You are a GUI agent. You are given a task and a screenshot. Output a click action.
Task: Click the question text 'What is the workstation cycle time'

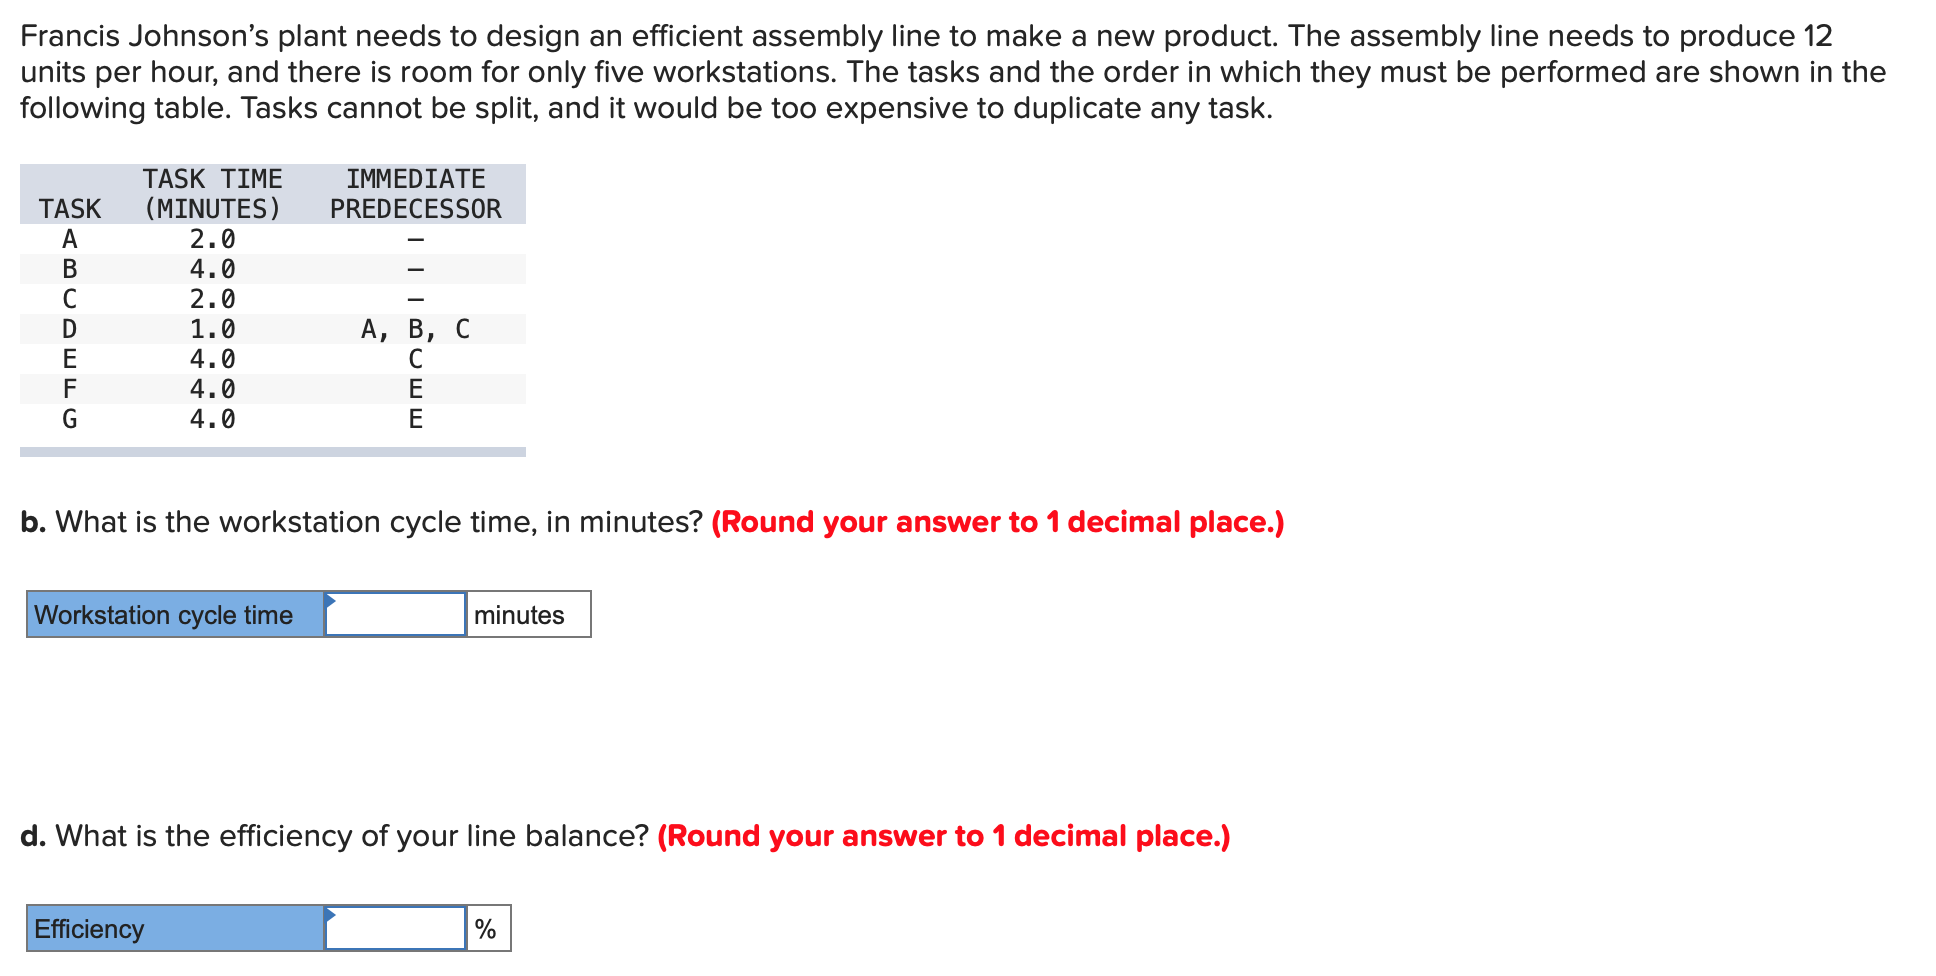pyautogui.click(x=378, y=522)
